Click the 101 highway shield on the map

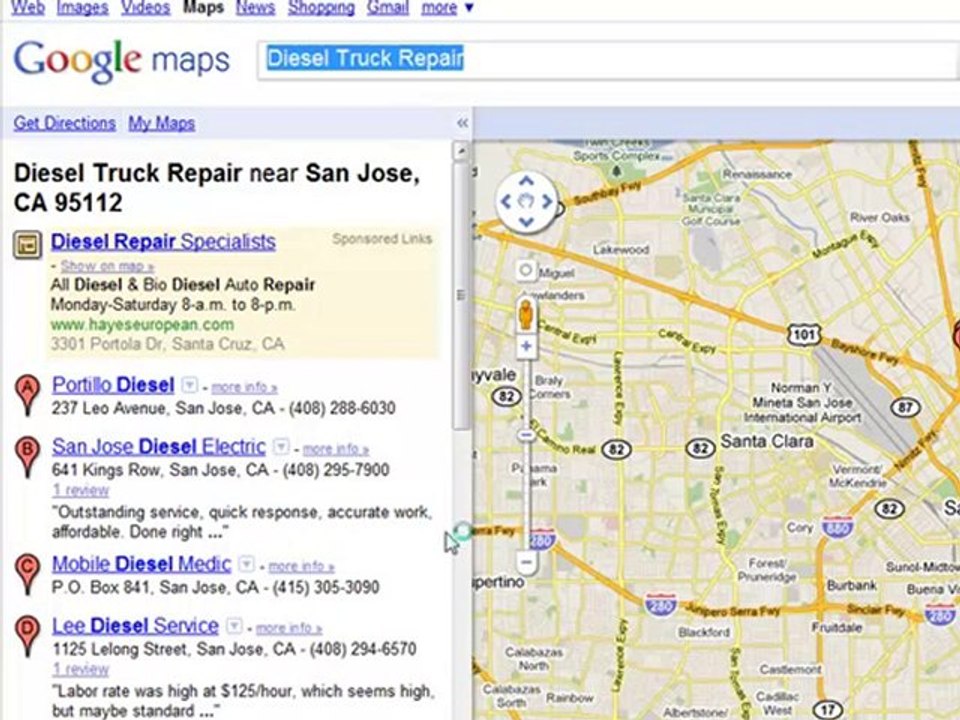[804, 334]
